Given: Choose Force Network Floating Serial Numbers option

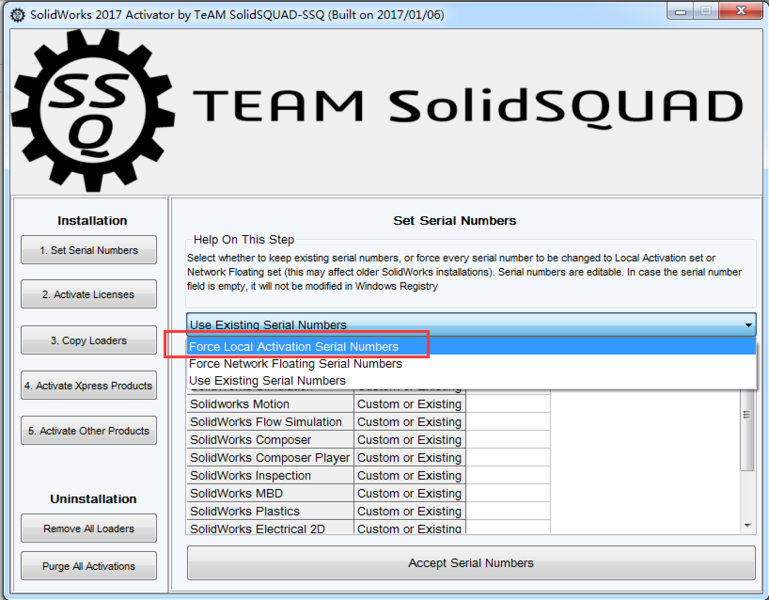Looking at the screenshot, I should 471,364.
